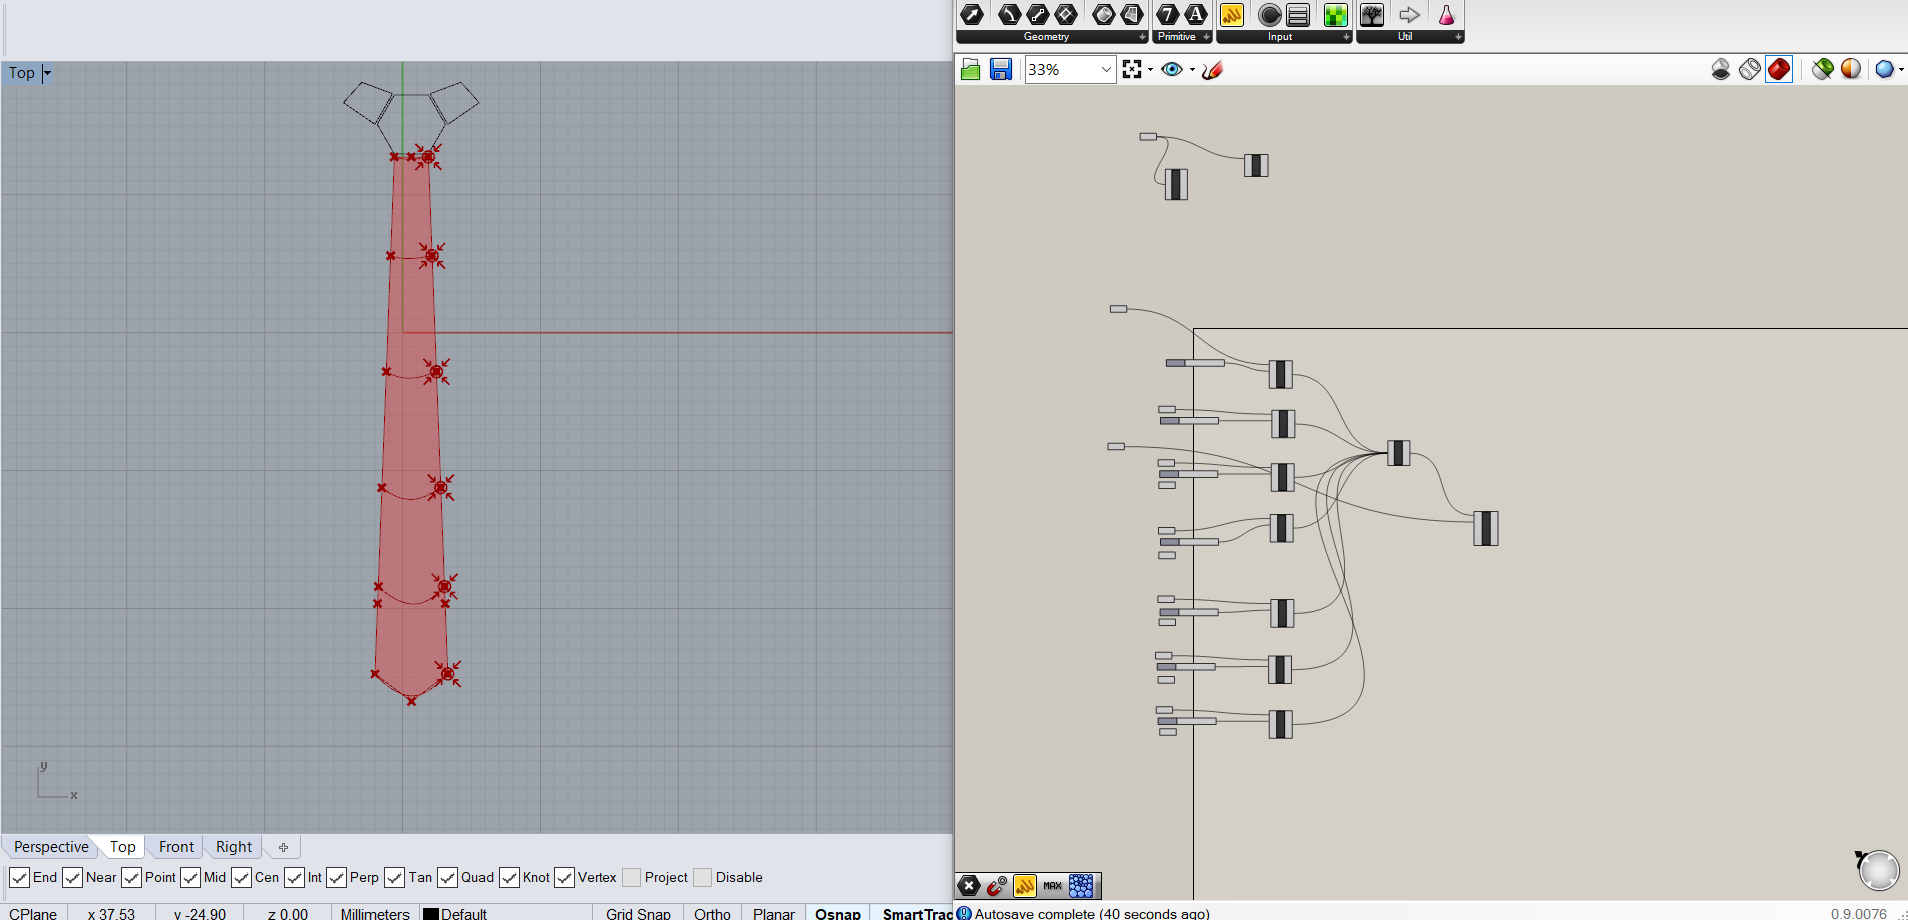Click the CPlane coordinate system label

(x=33, y=913)
